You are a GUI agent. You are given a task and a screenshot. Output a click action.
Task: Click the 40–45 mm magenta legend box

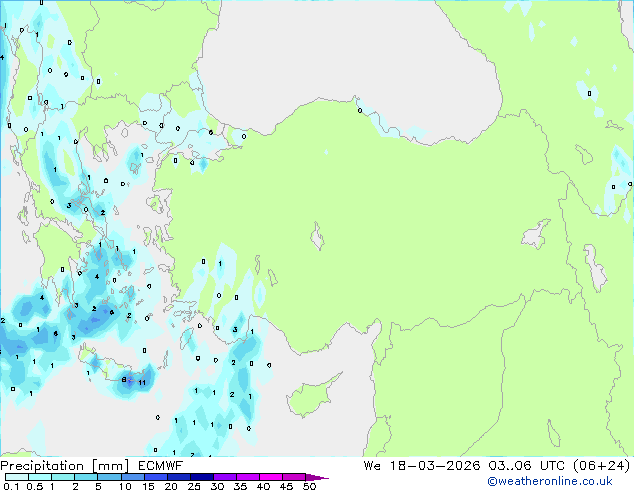tap(271, 477)
